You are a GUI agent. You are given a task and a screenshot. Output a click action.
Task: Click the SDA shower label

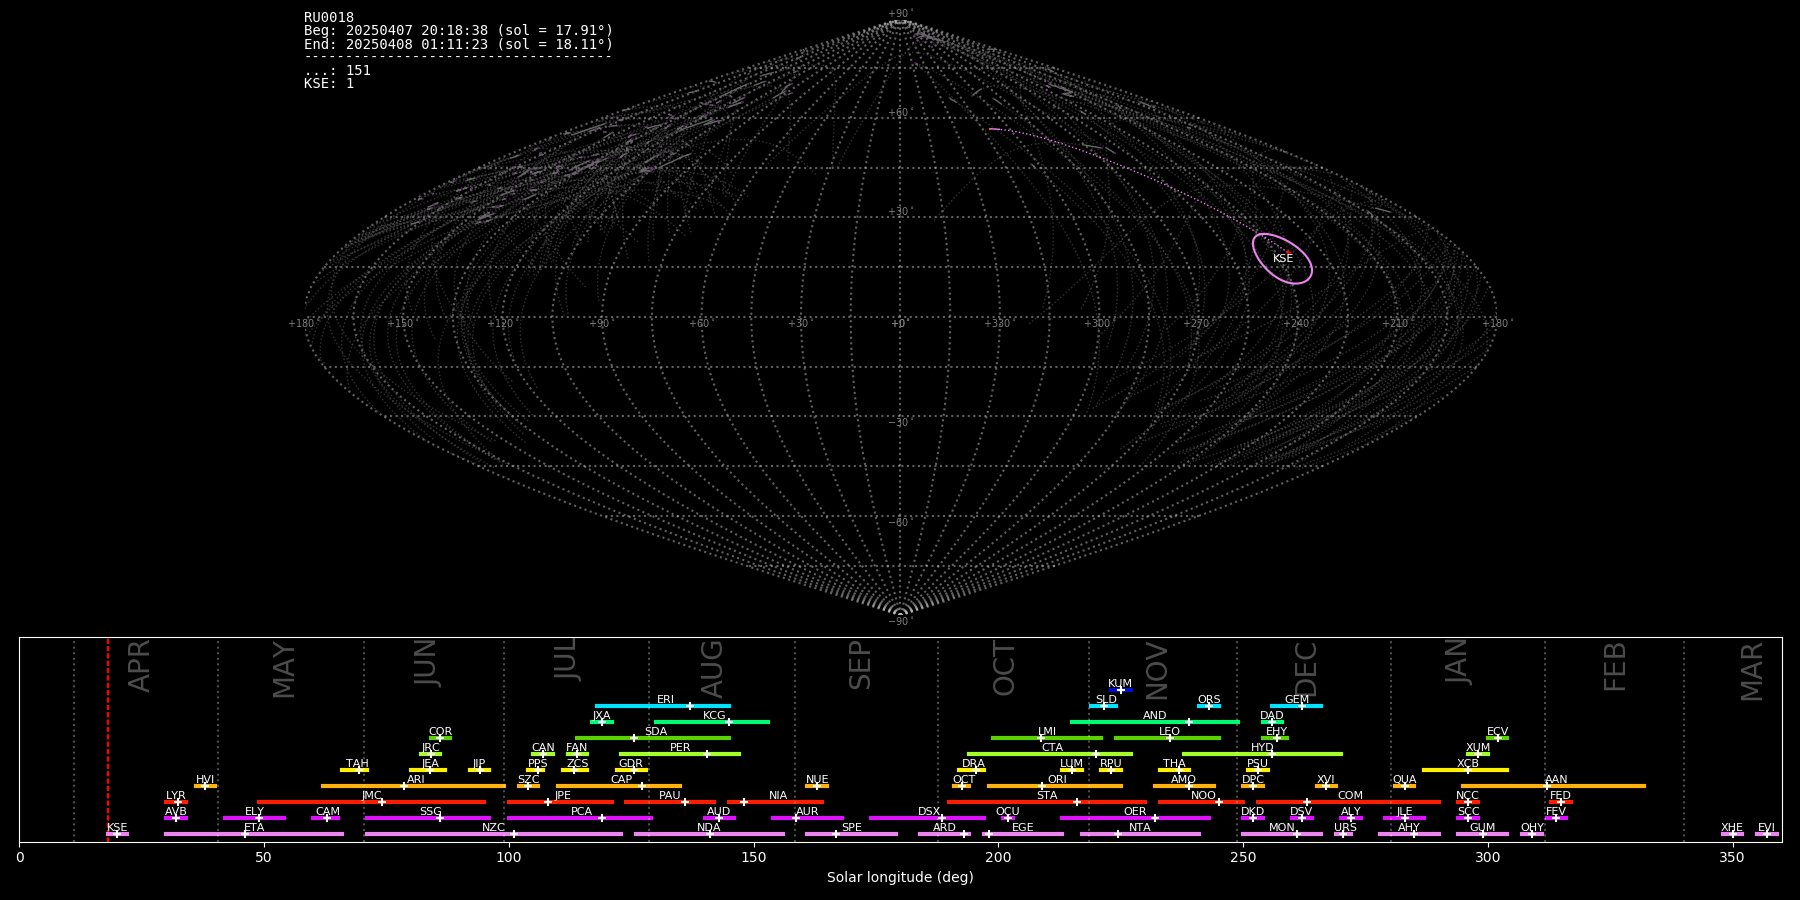click(x=656, y=732)
